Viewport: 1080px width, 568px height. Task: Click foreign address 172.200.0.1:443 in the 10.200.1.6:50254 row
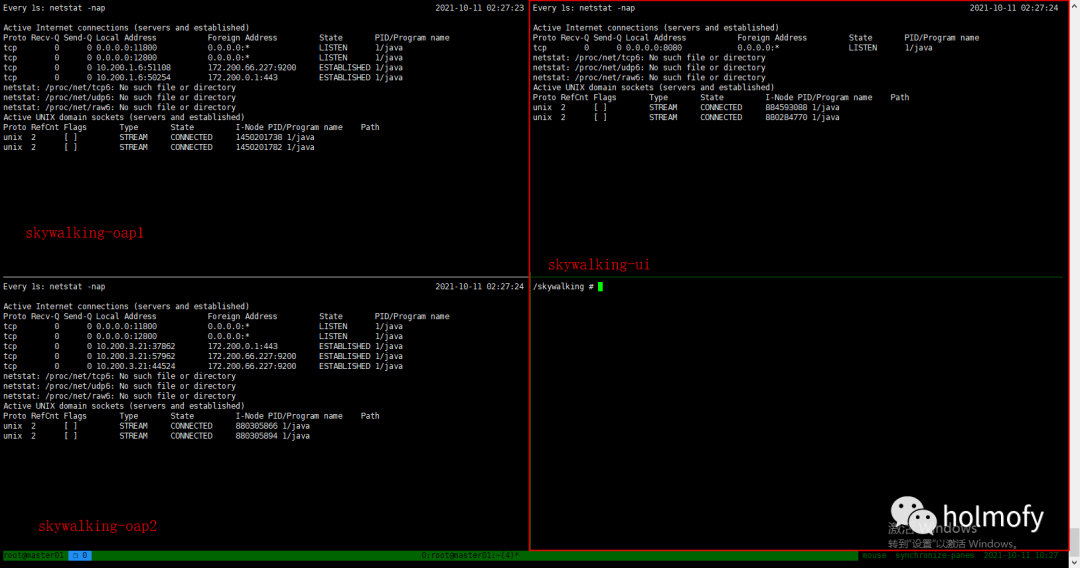pyautogui.click(x=242, y=78)
